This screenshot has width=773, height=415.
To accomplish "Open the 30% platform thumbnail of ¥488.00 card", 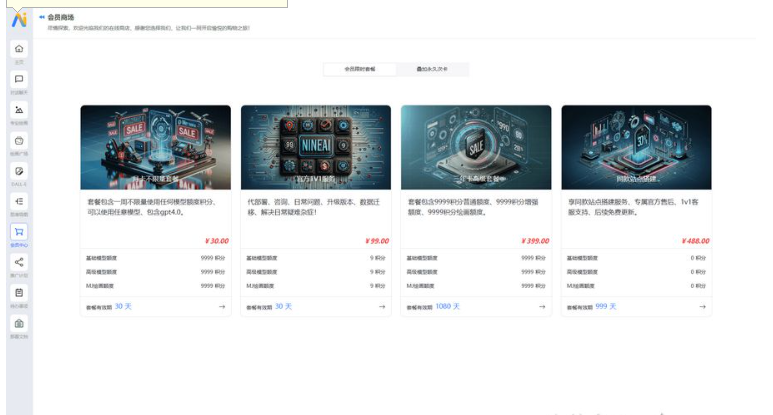I will (x=636, y=147).
